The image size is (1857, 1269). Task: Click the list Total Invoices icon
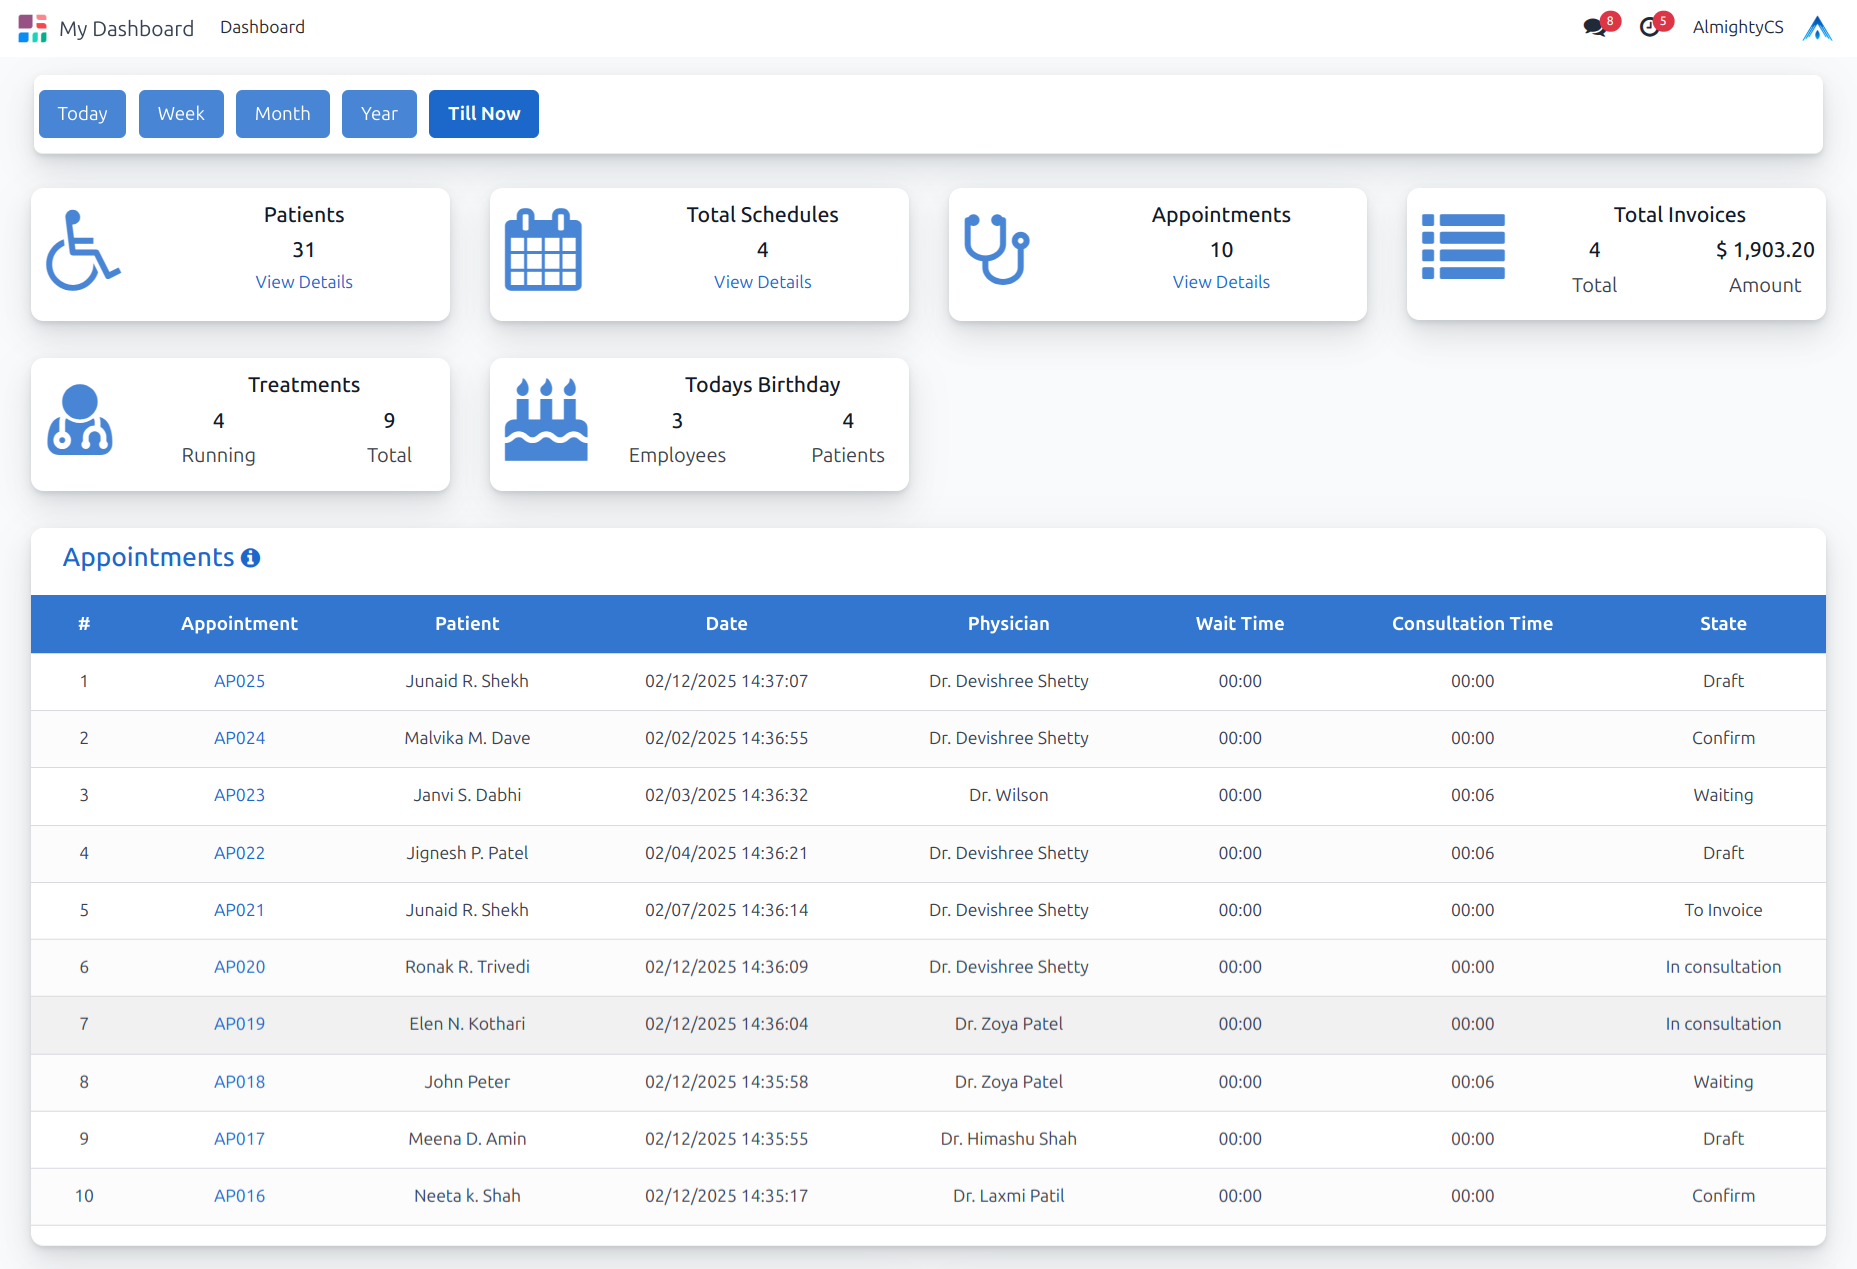(1463, 247)
